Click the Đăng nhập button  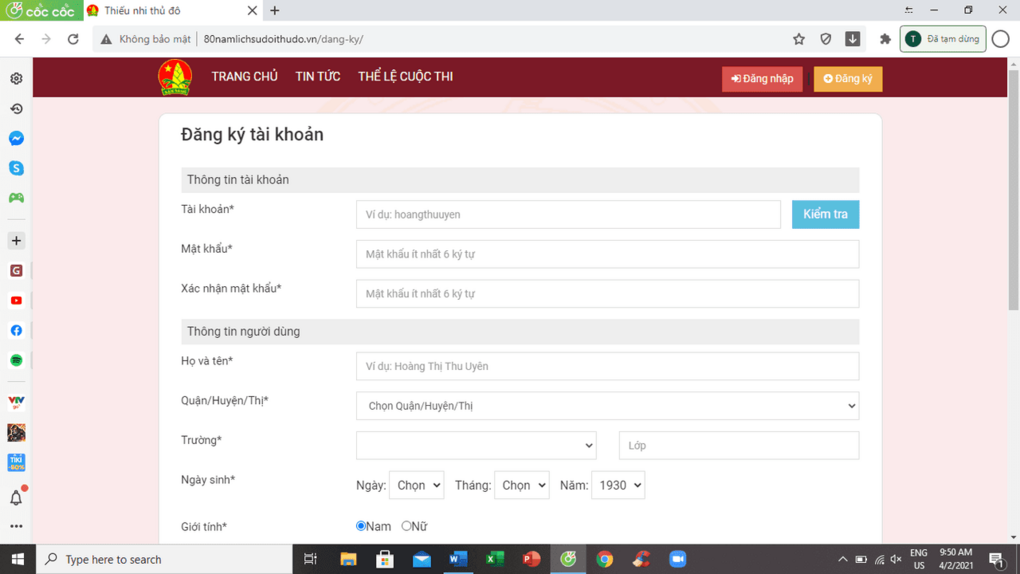click(x=762, y=79)
